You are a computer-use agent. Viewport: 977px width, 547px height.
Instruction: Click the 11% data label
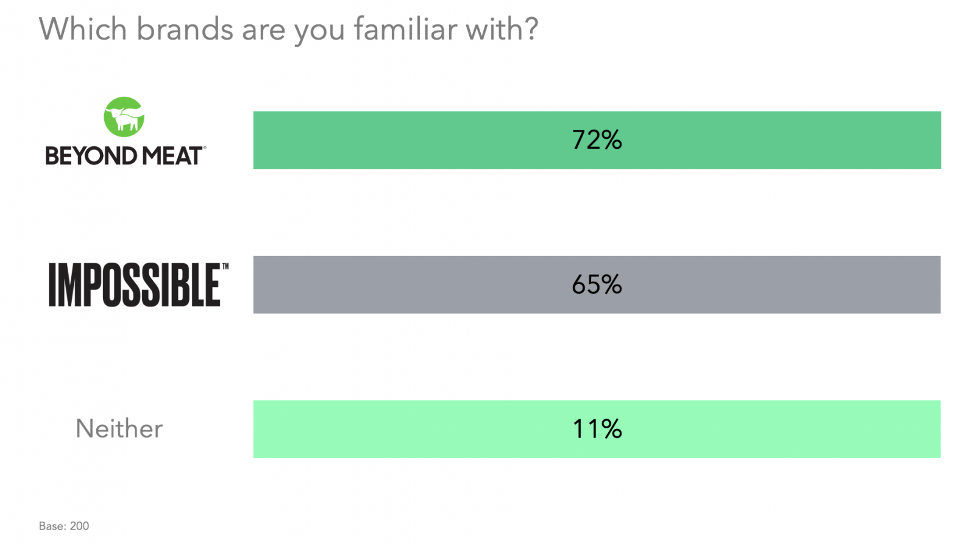[x=597, y=429]
